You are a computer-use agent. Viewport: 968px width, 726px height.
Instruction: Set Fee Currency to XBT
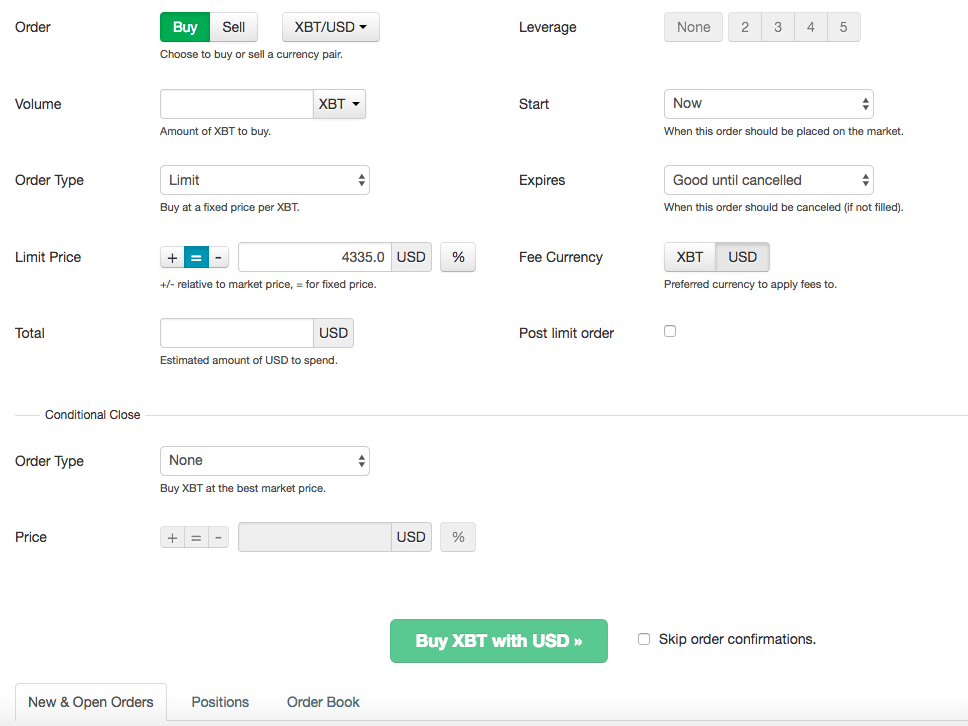tap(690, 258)
